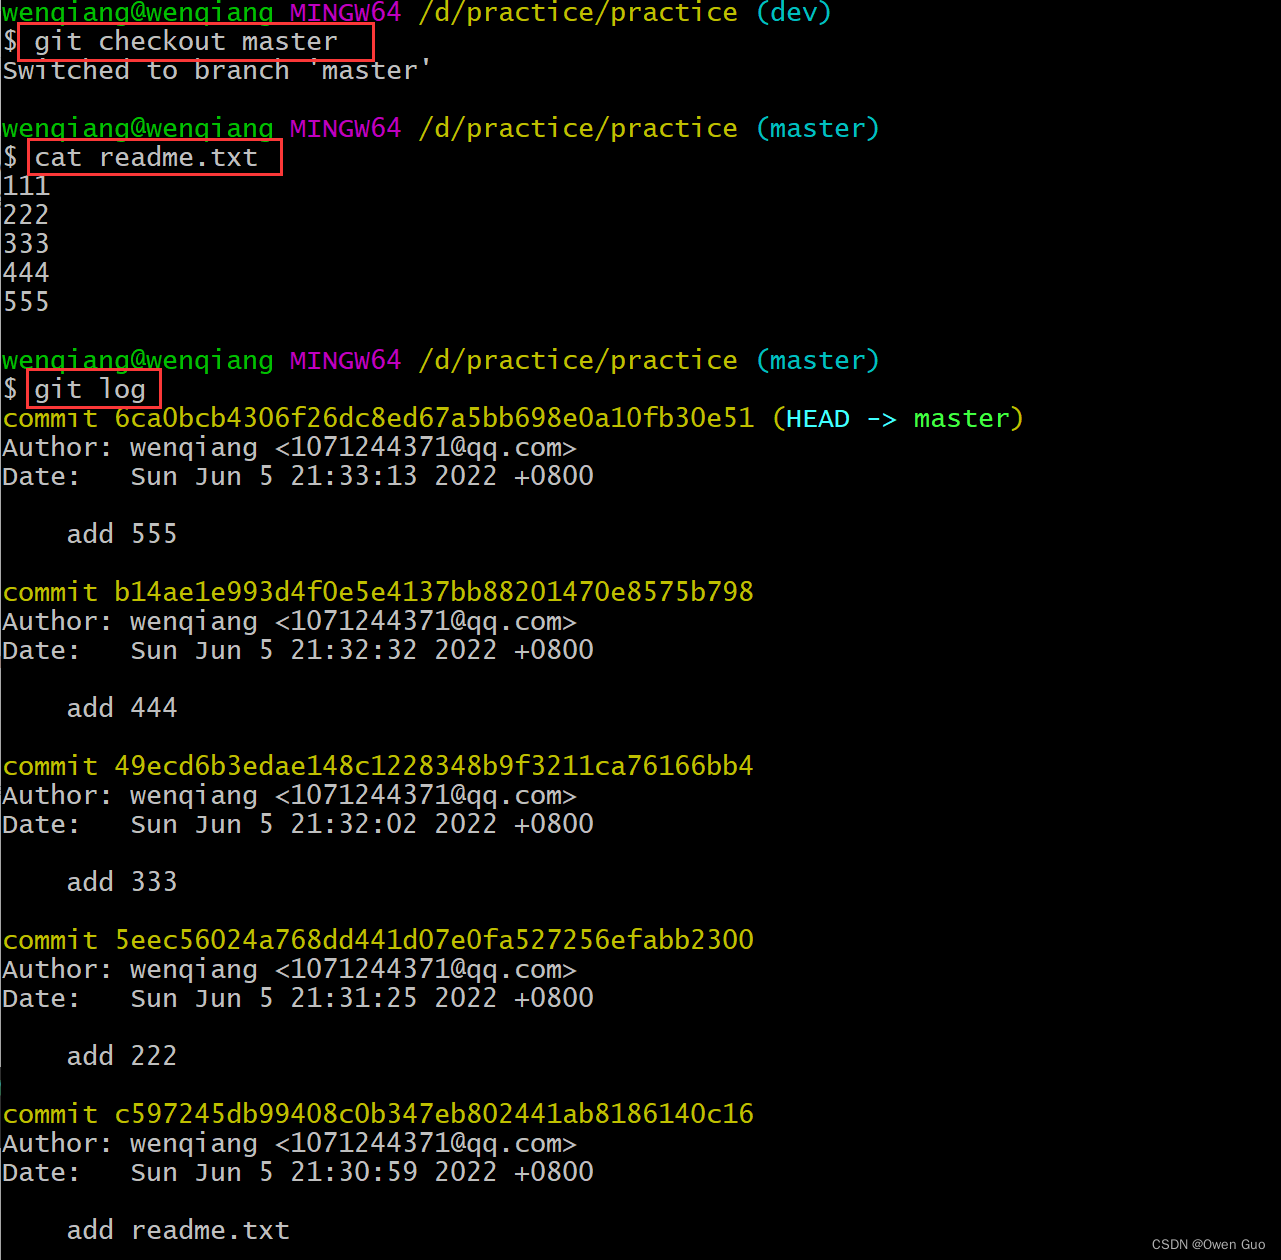This screenshot has height=1260, width=1281.
Task: Click the 'add readme.txt' commit message
Action: point(178,1231)
